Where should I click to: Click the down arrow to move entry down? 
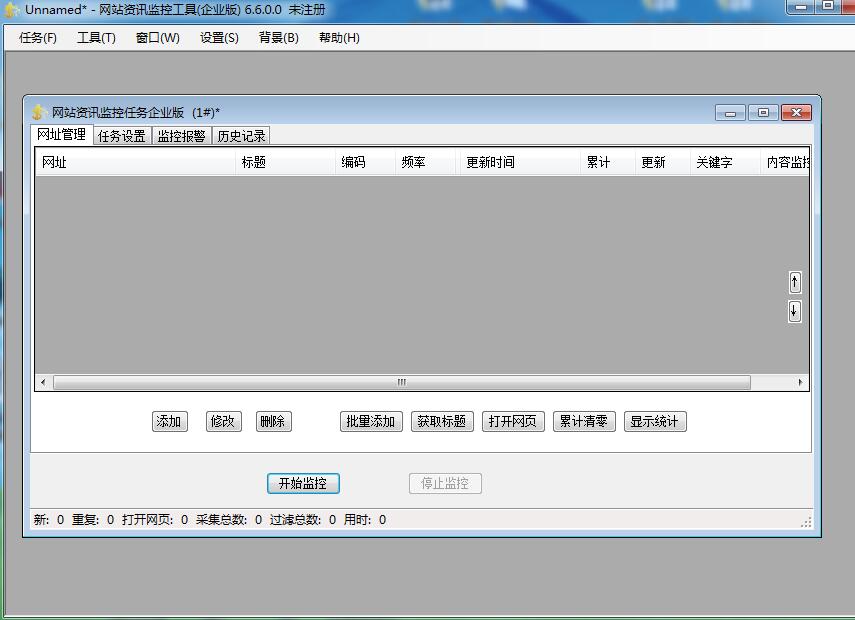[x=793, y=312]
